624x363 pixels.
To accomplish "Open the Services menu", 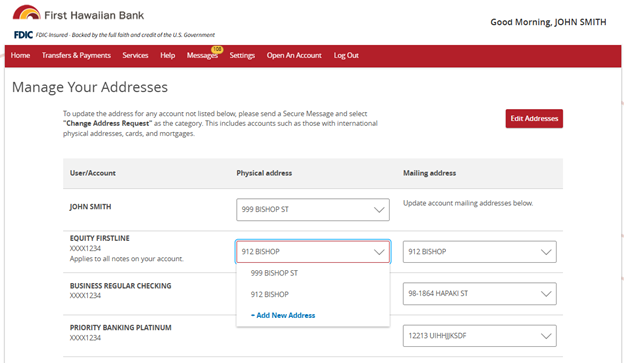I will pyautogui.click(x=135, y=55).
